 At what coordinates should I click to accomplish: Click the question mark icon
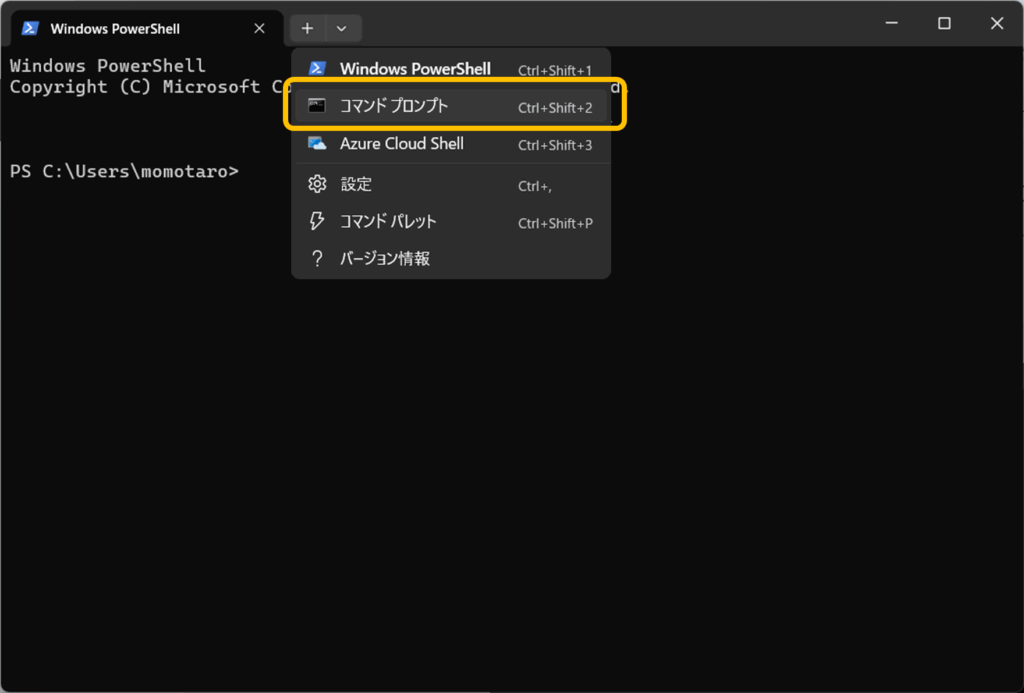click(317, 259)
